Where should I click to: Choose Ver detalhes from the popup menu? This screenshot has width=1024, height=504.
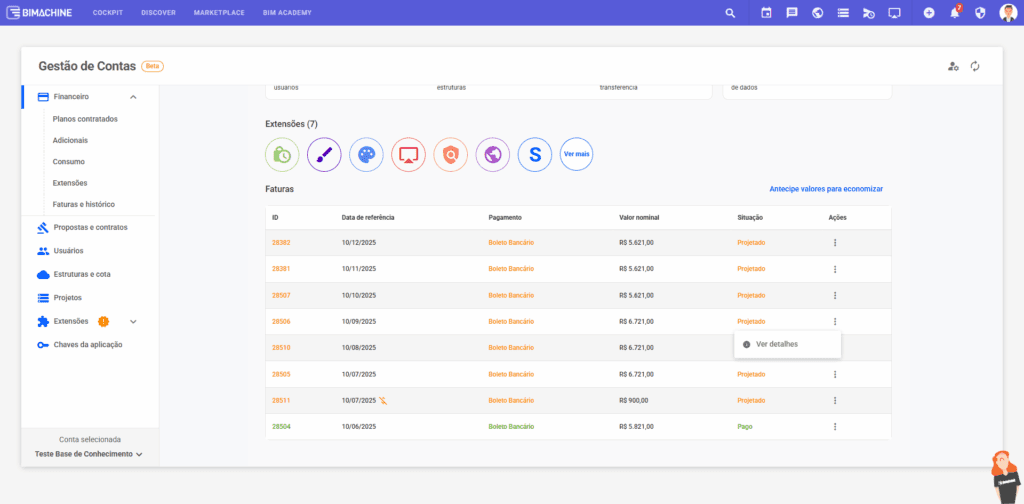776,344
